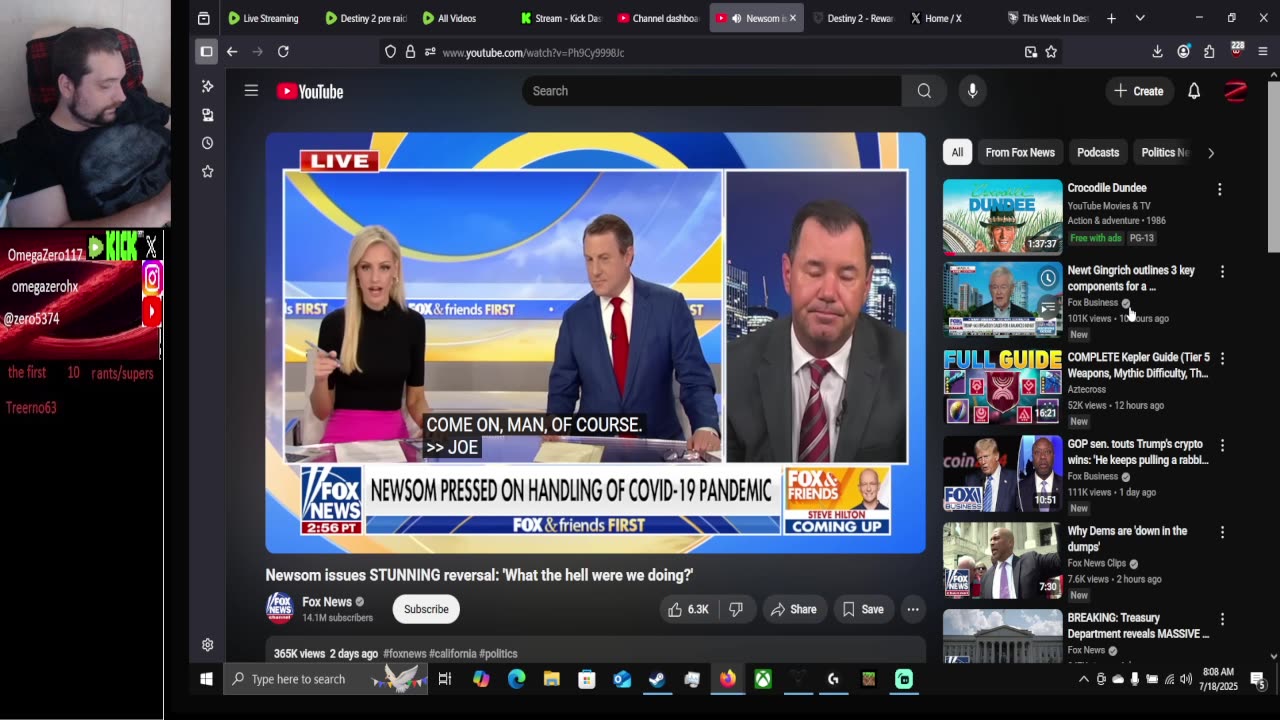Image resolution: width=1280 pixels, height=720 pixels.
Task: Open Steam from the taskbar
Action: coord(657,679)
